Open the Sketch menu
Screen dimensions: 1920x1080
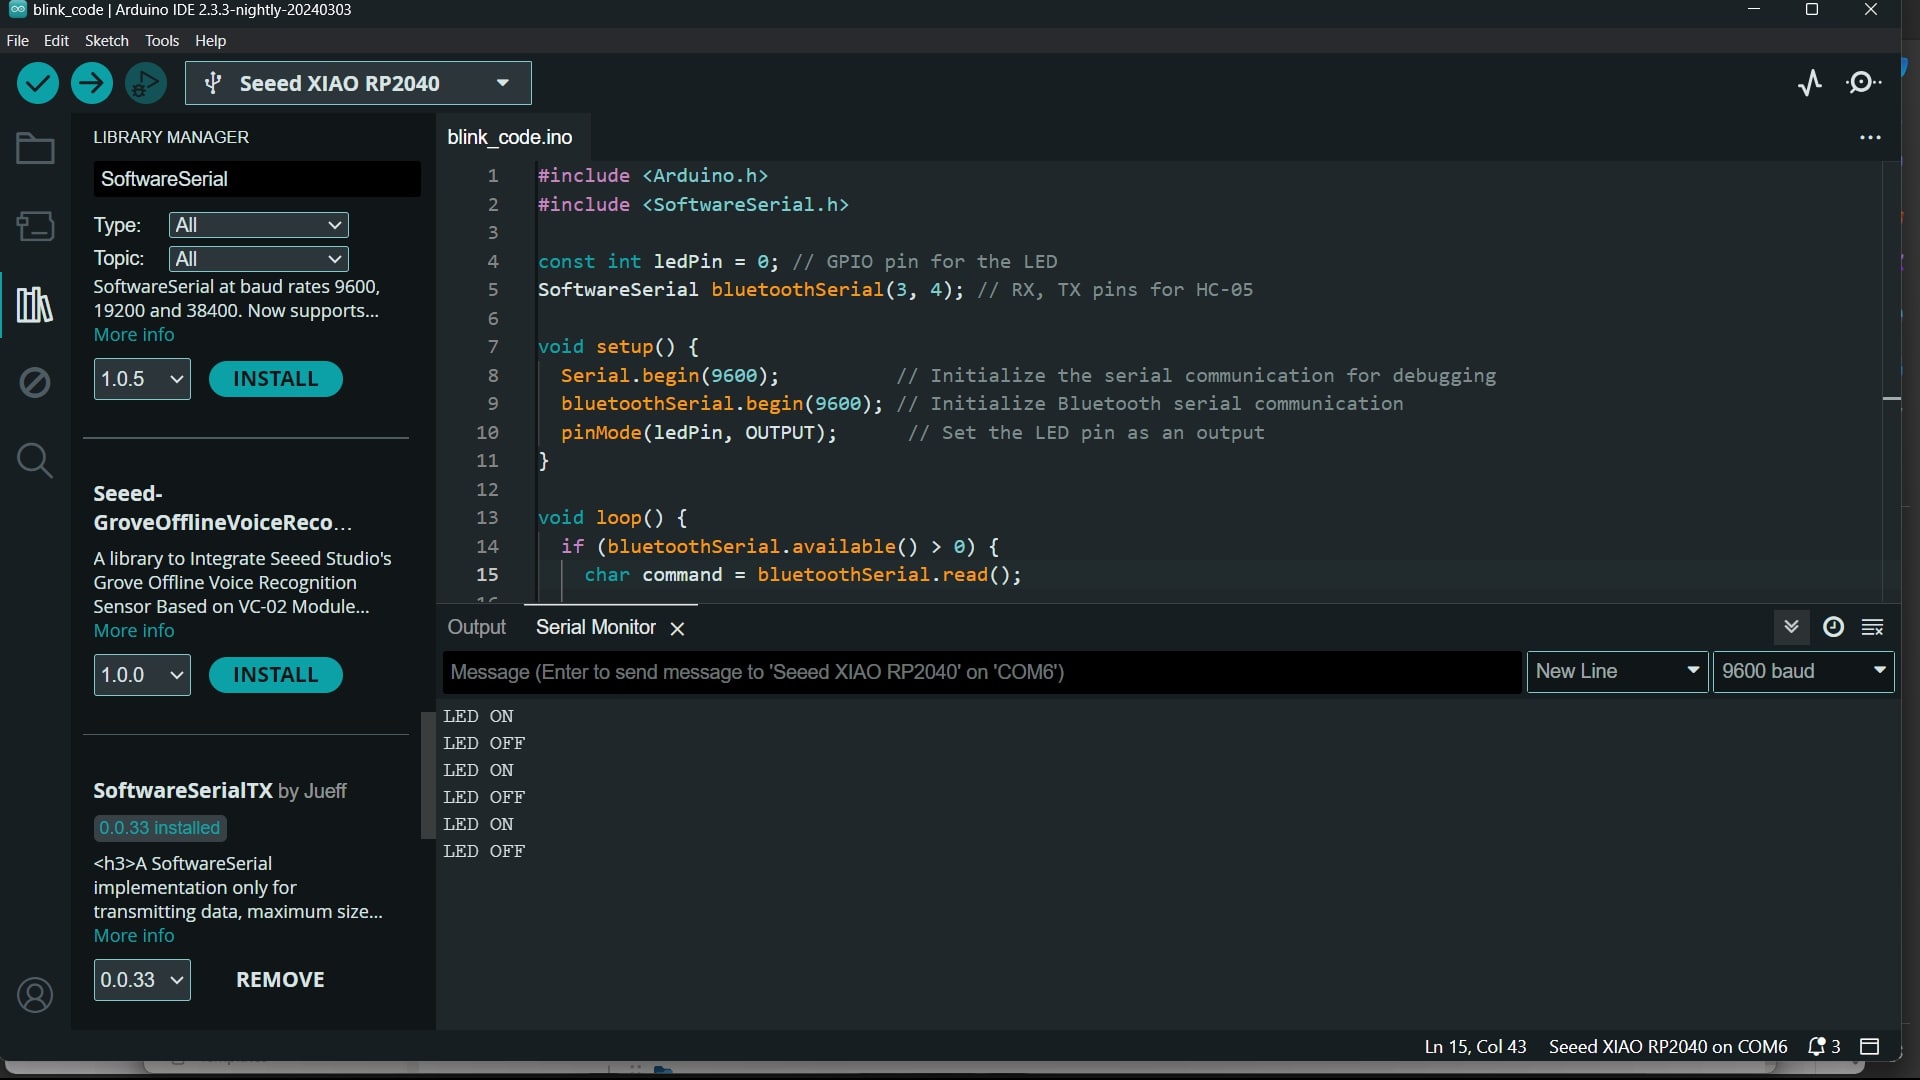(106, 40)
